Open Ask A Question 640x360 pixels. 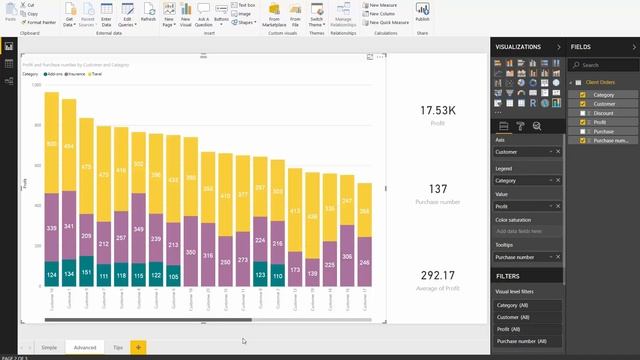click(x=203, y=14)
